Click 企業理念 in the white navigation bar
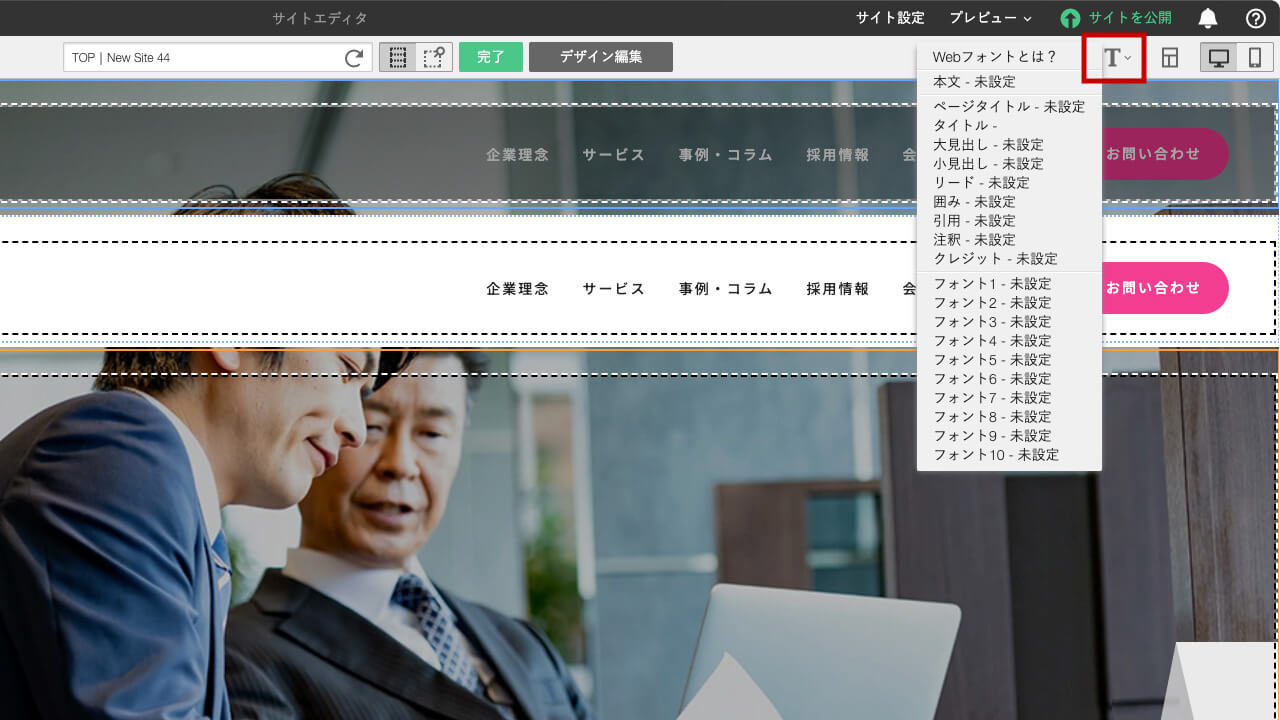 coord(517,288)
